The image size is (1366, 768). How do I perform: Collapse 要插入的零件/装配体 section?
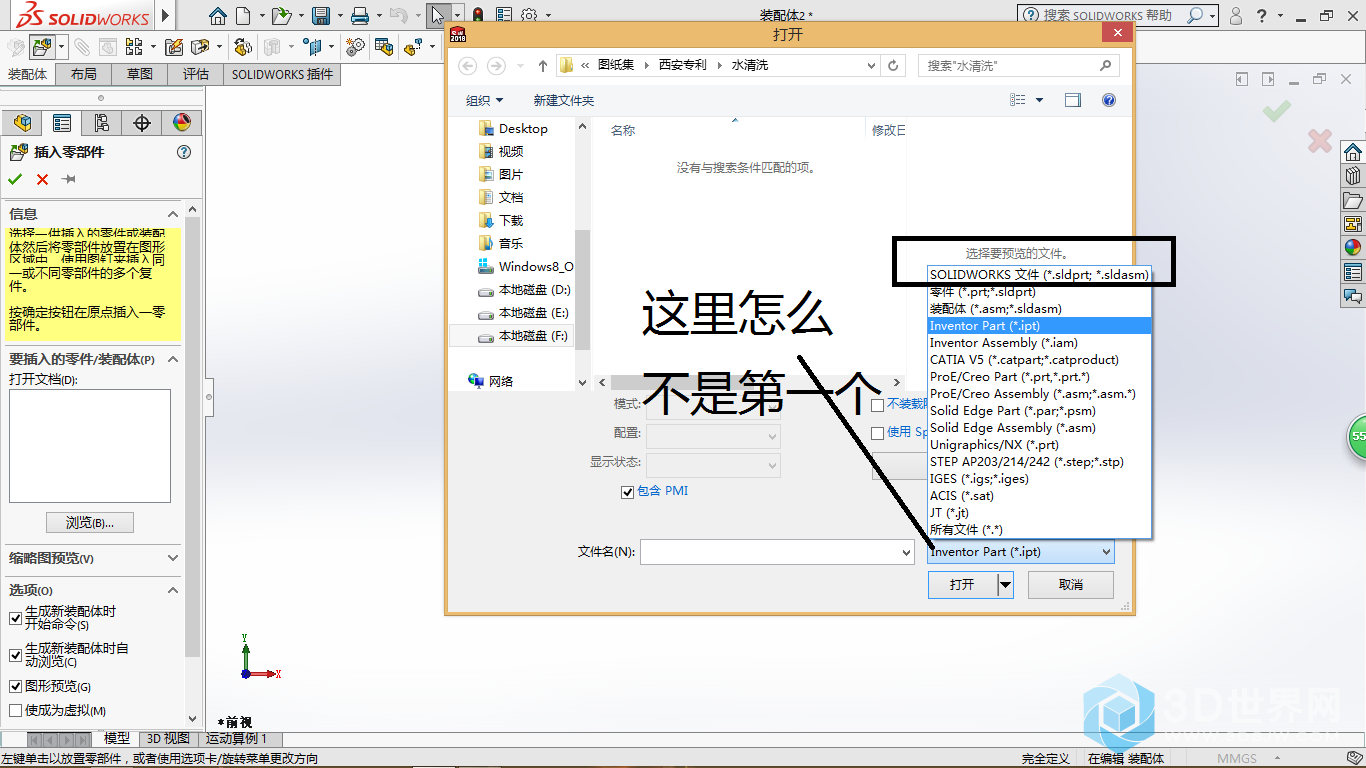(x=173, y=359)
